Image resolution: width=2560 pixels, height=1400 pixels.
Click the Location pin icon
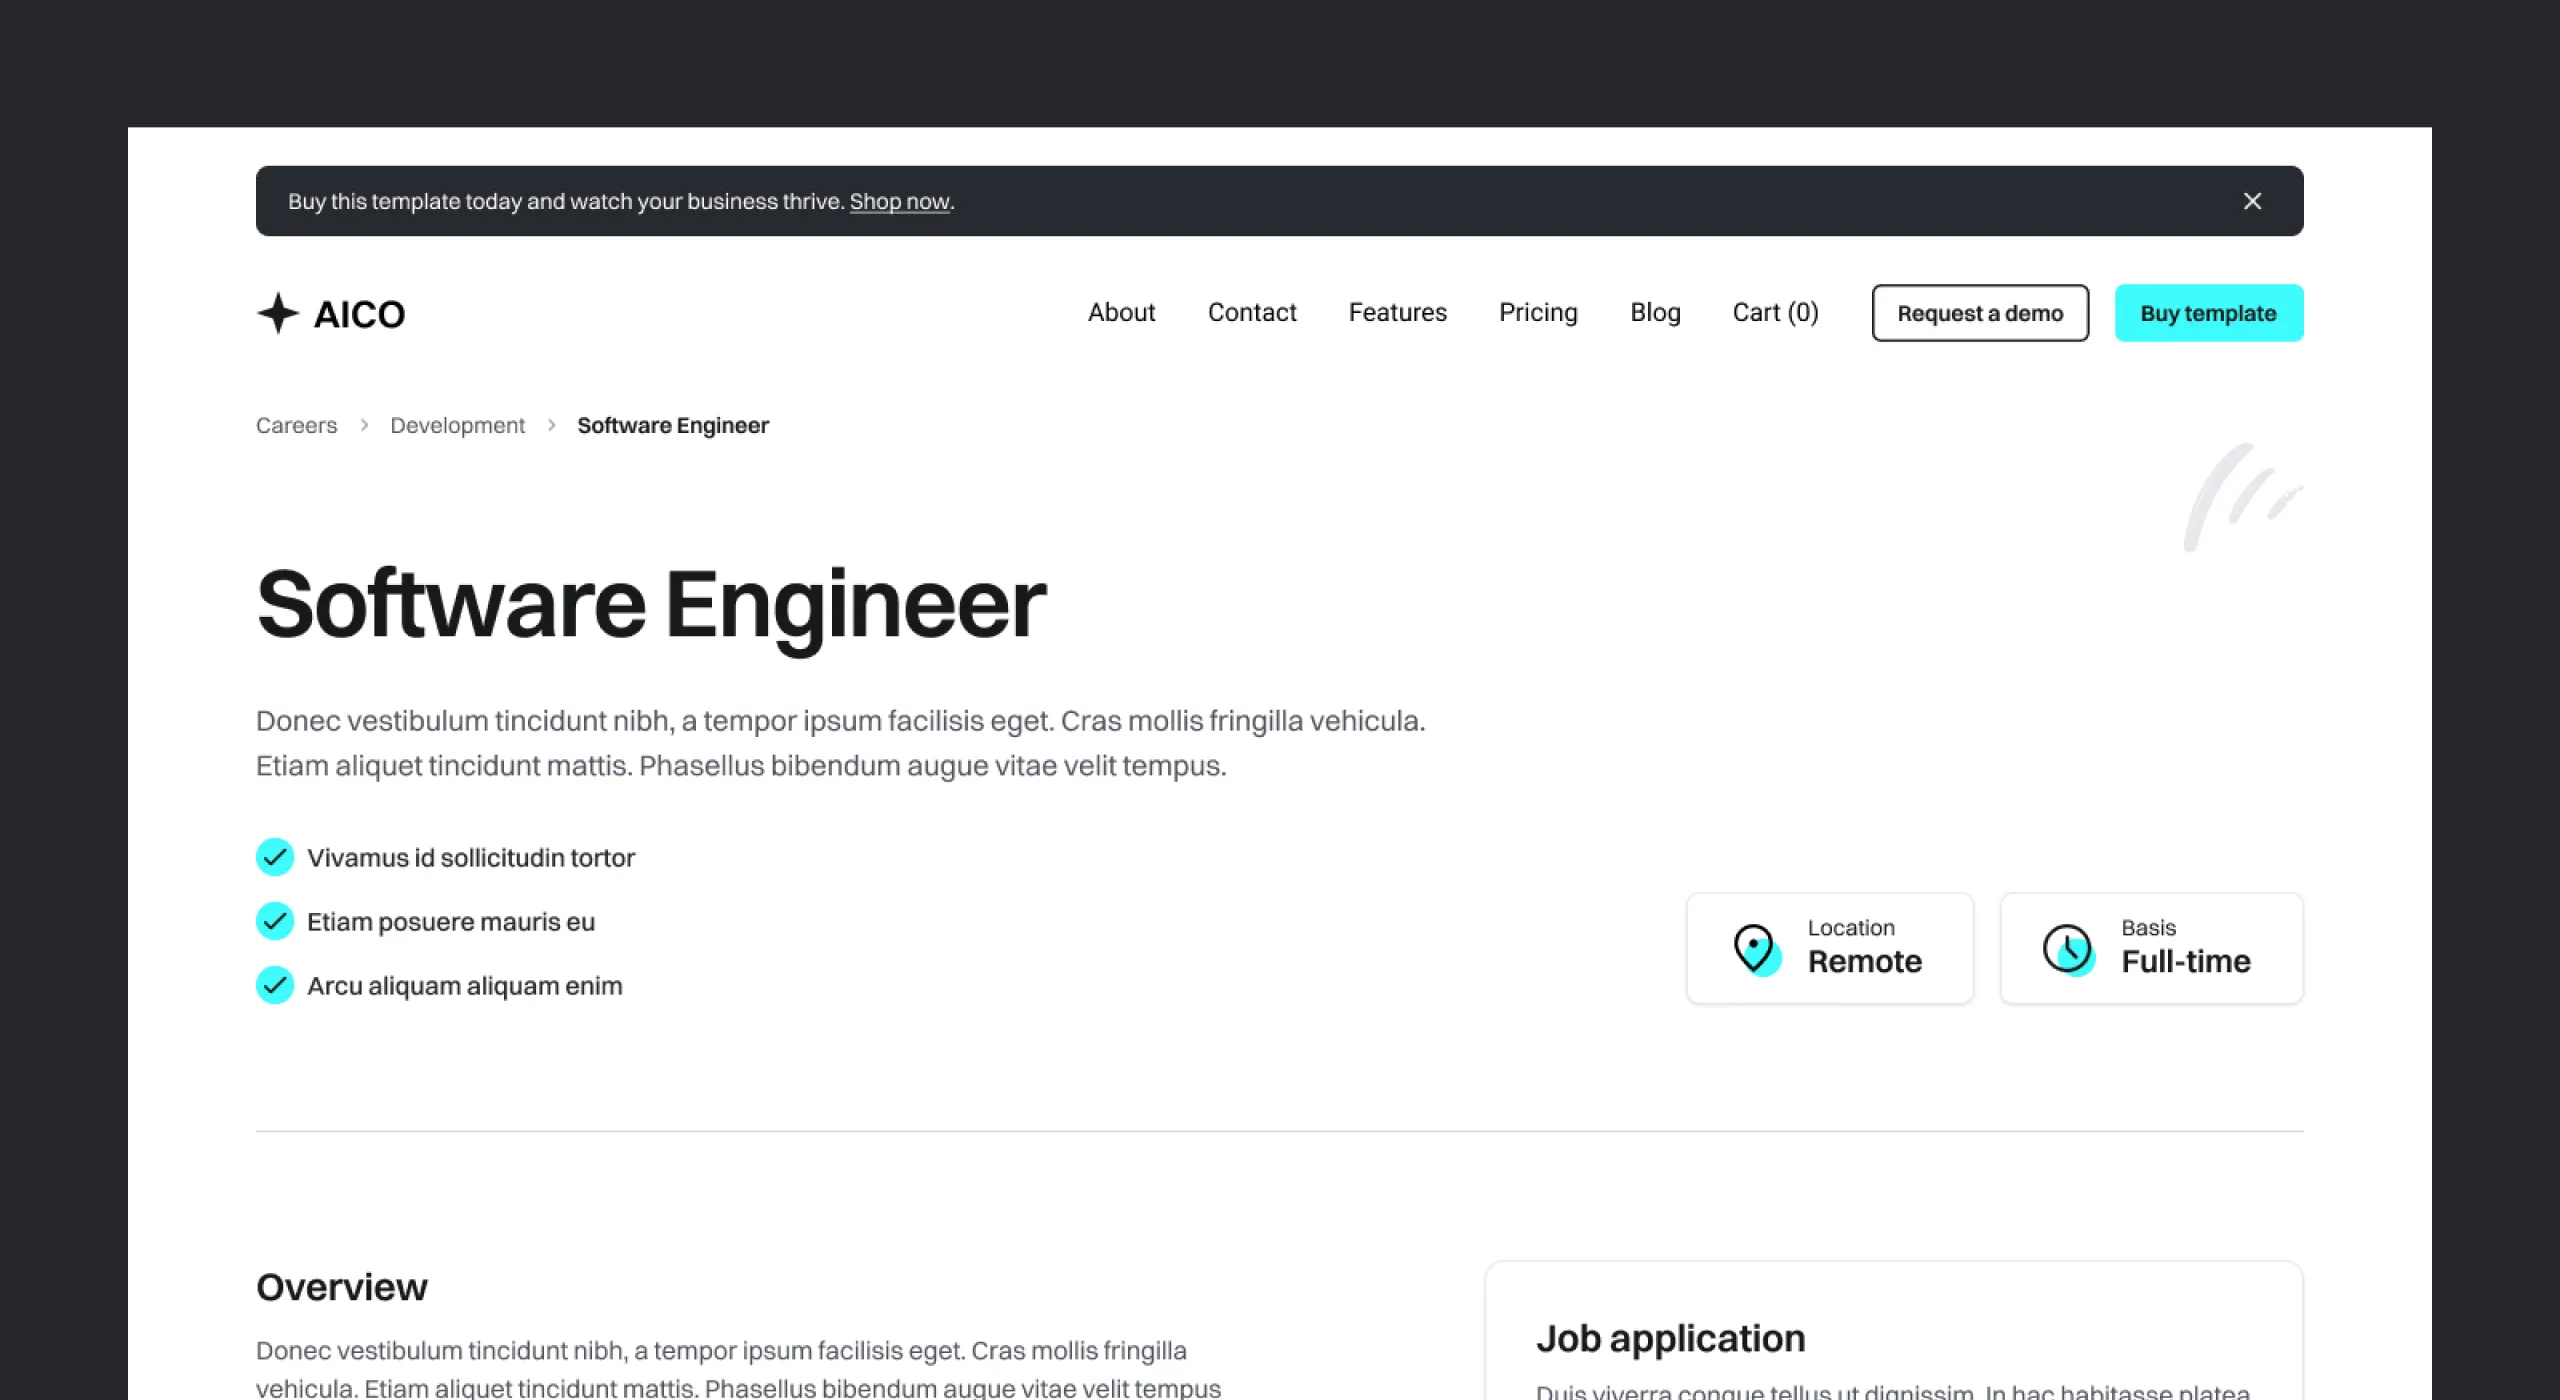(1755, 948)
